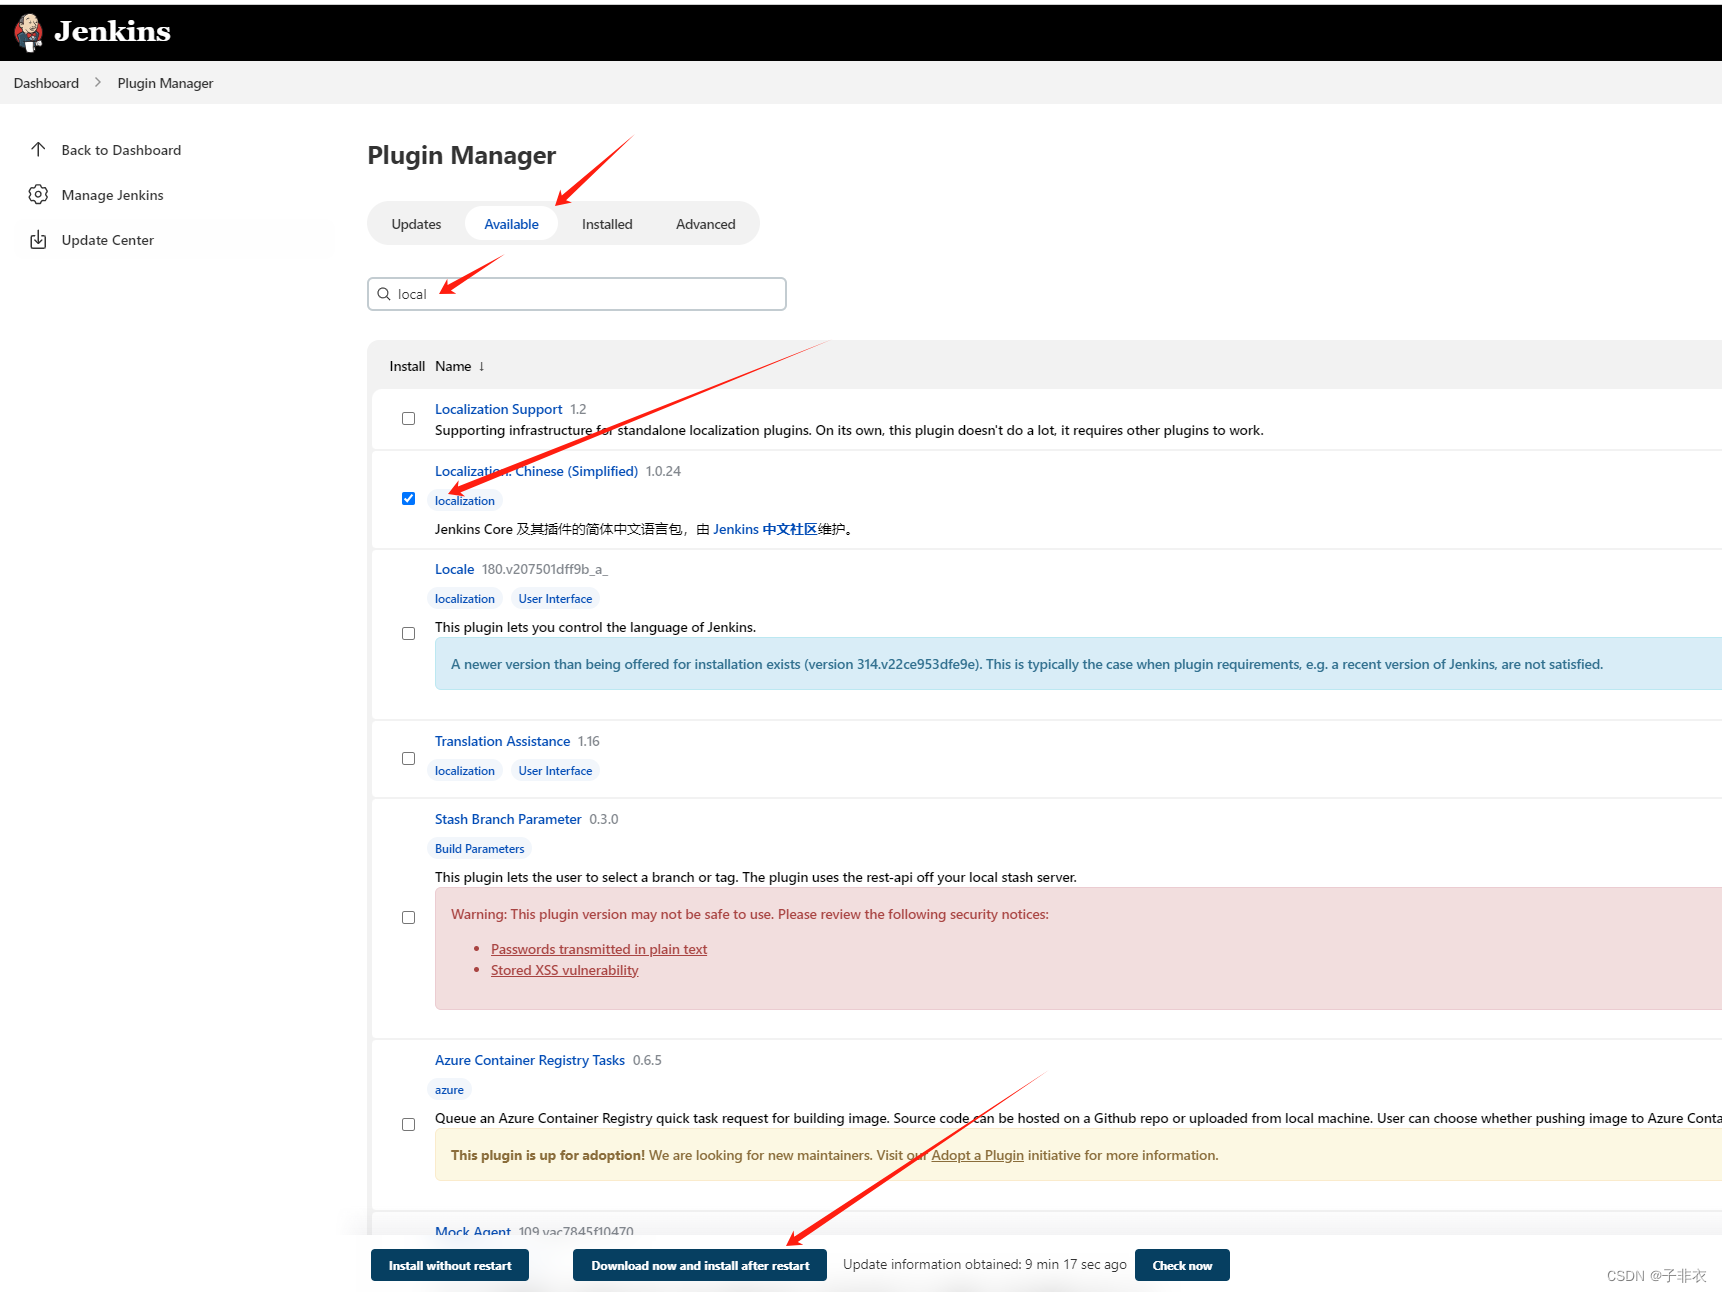The width and height of the screenshot is (1722, 1292).
Task: Click the Manage Jenkins gear icon
Action: point(38,194)
